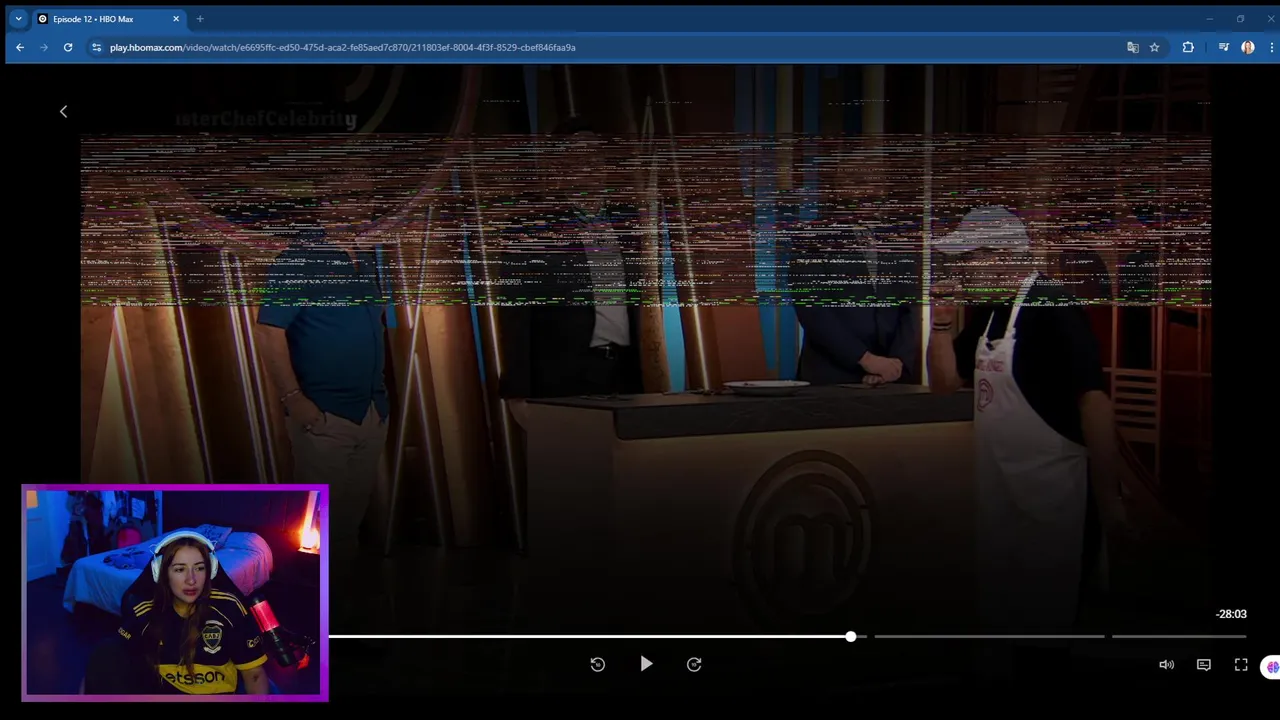This screenshot has height=720, width=1280.
Task: Click the -28:03 remaining time label
Action: 1231,614
